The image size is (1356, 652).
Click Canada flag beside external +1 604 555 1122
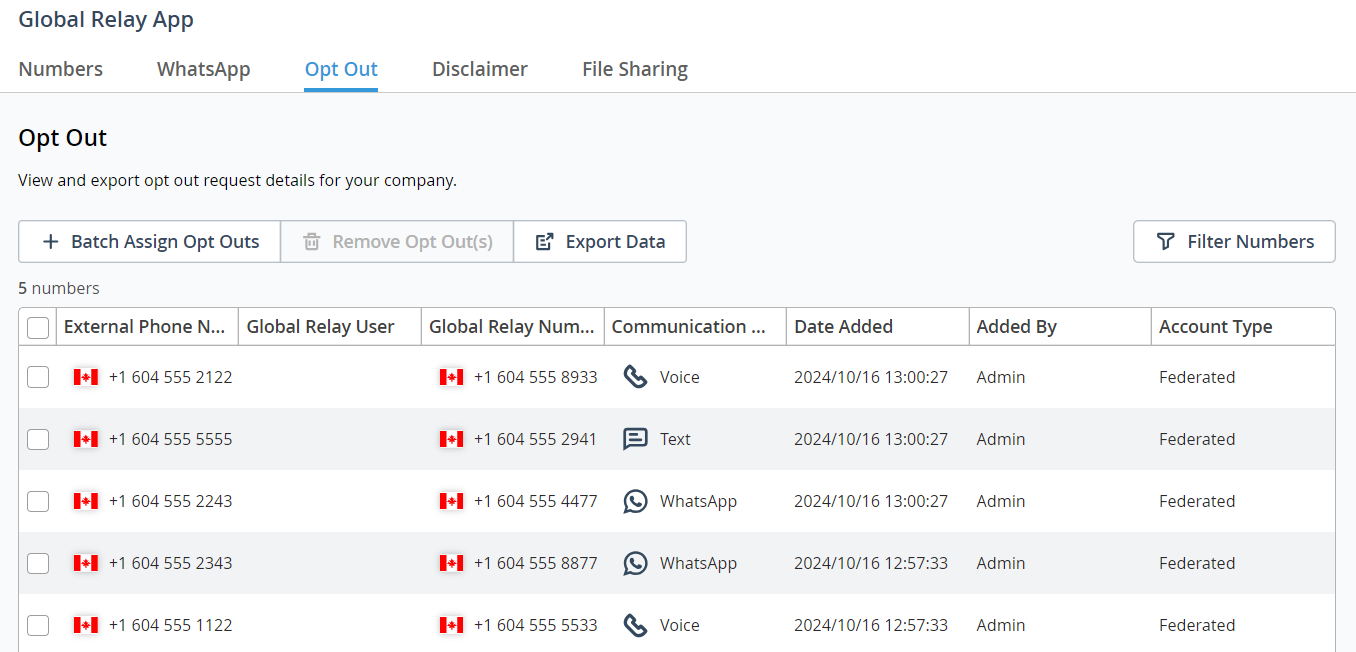(86, 625)
